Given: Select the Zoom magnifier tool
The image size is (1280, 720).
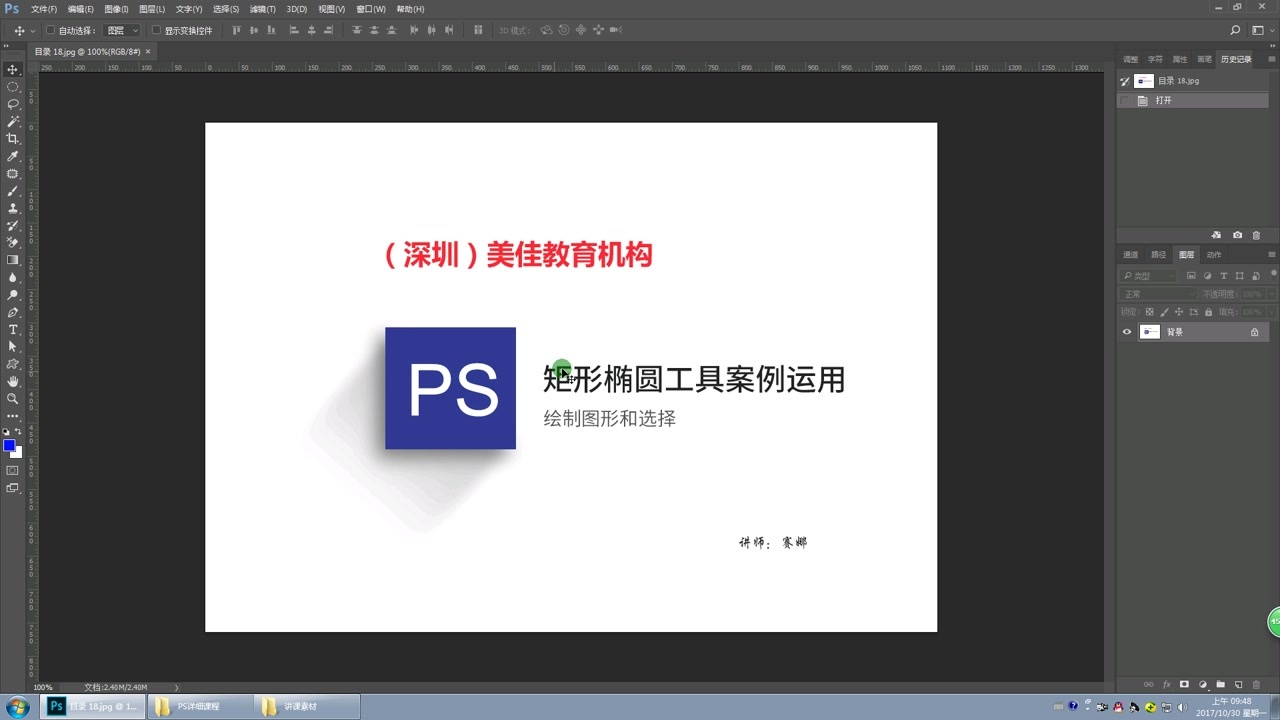Looking at the screenshot, I should 13,398.
